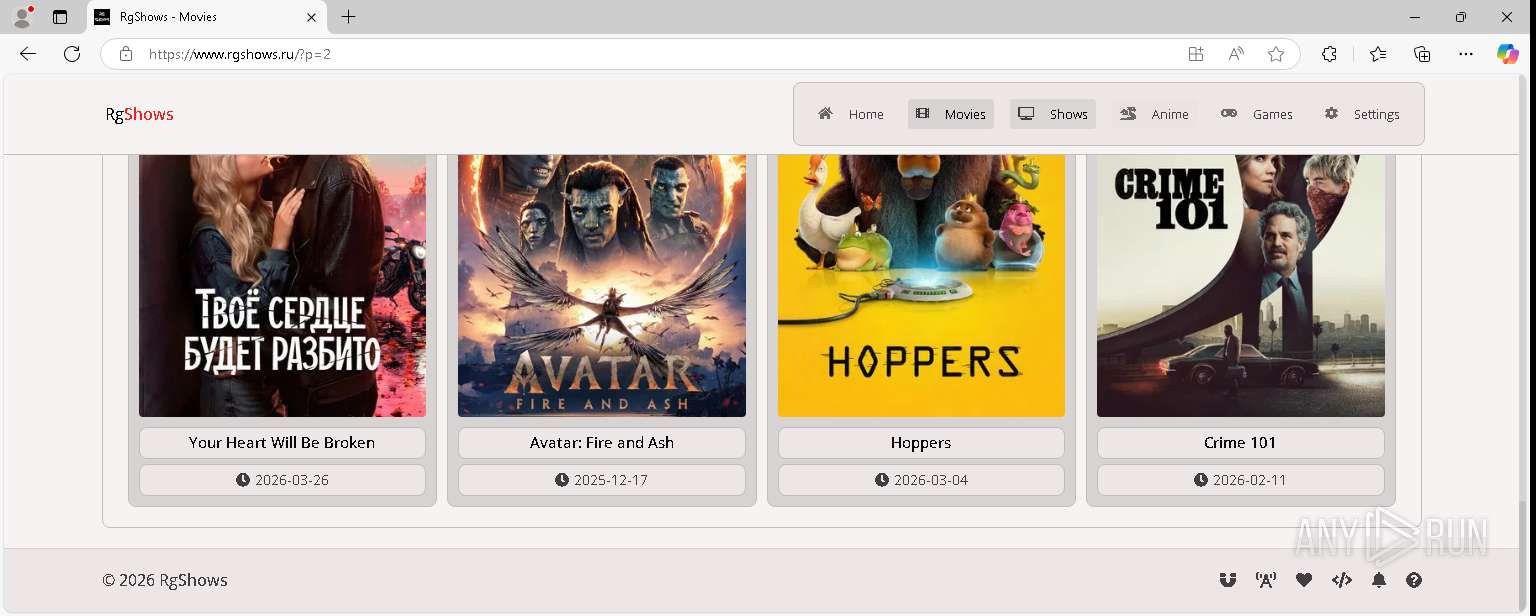The image size is (1536, 616).
Task: Close the RgShows - Movies tab
Action: click(x=311, y=17)
